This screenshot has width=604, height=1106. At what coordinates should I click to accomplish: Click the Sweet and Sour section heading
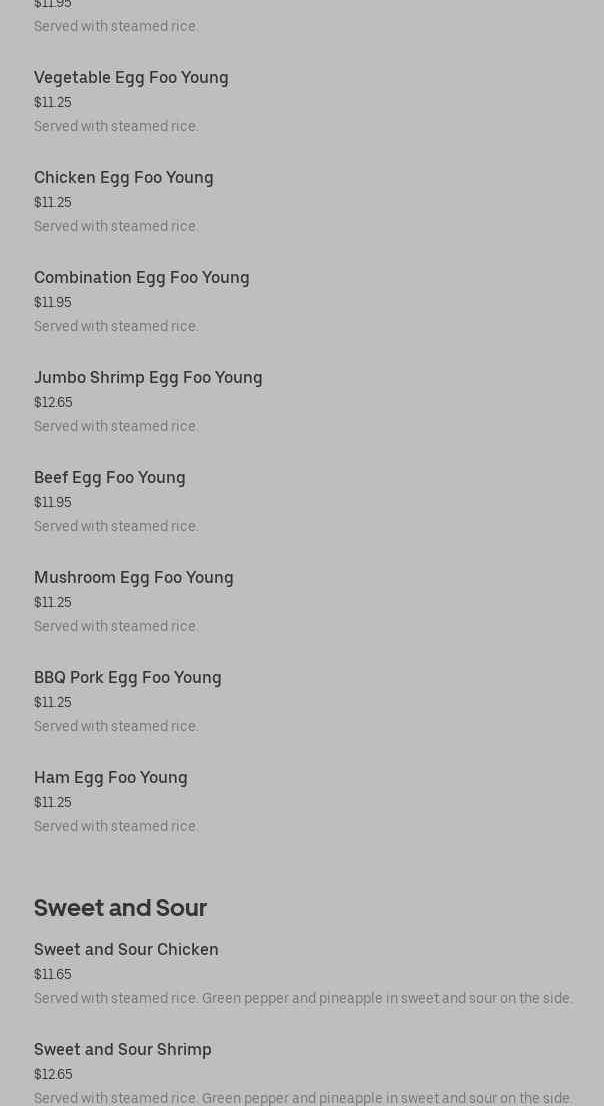(120, 908)
